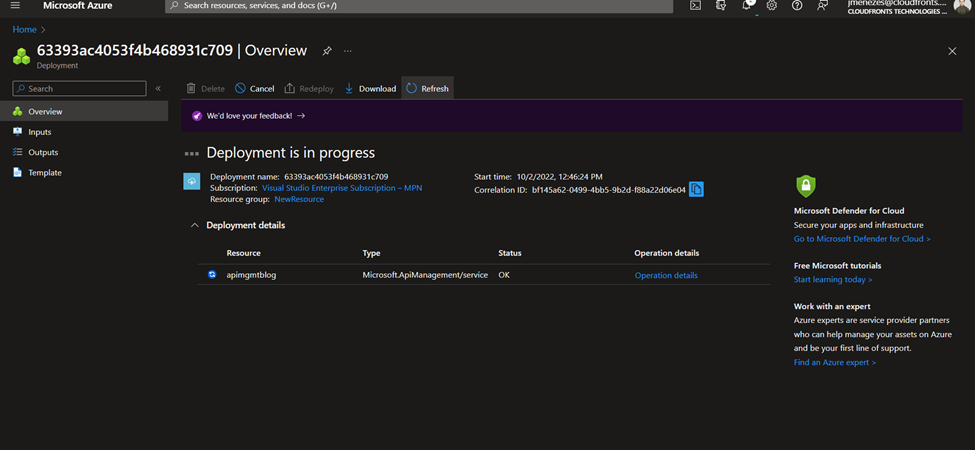Click the user account avatar
The width and height of the screenshot is (975, 450).
click(961, 5)
